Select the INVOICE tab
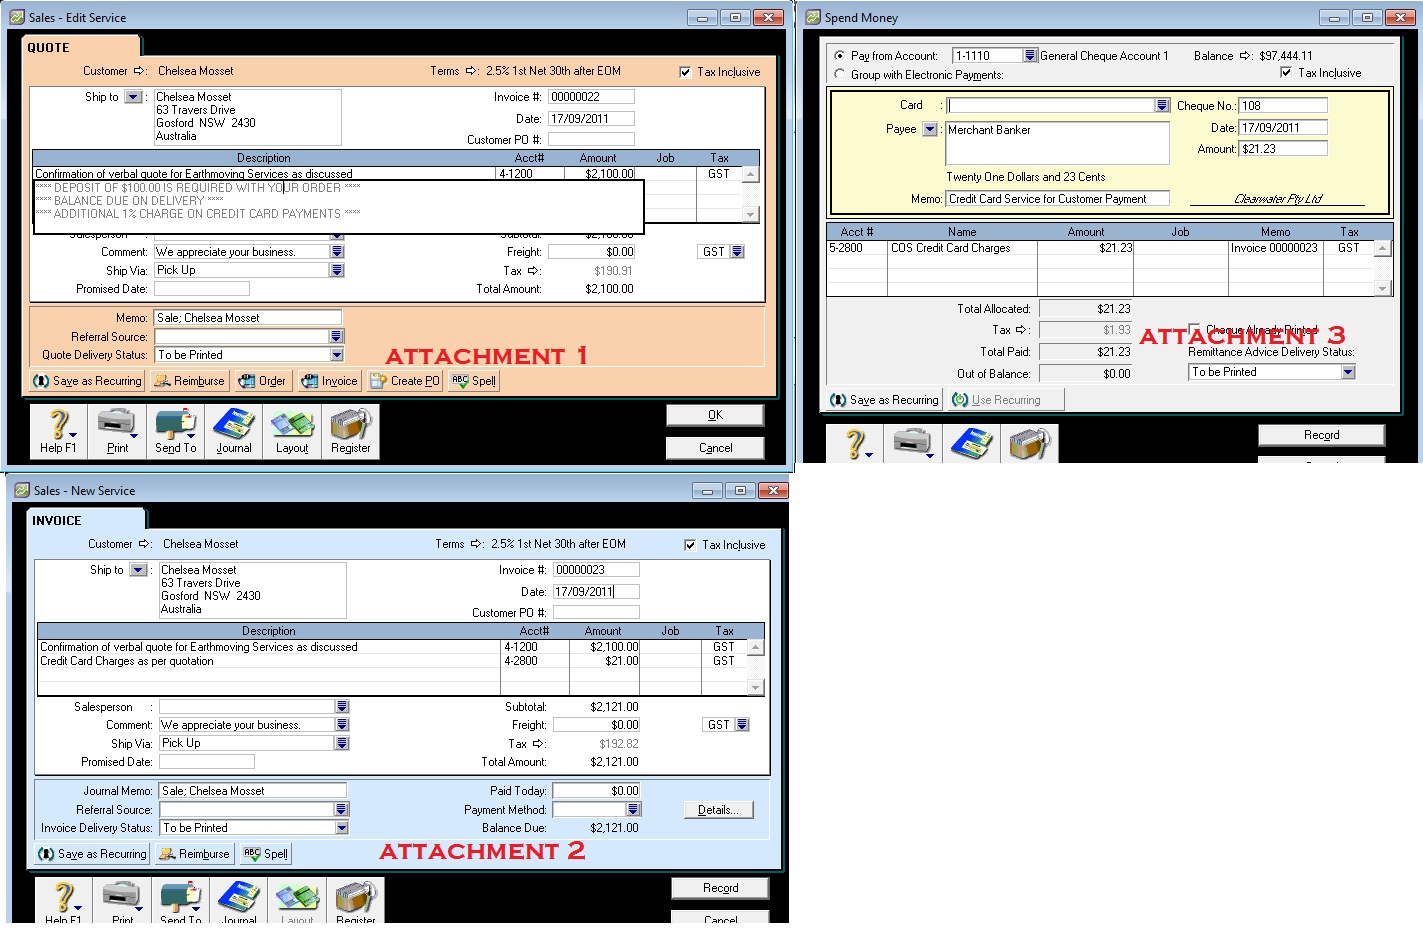Screen dimensions: 1423x936 pyautogui.click(x=85, y=520)
